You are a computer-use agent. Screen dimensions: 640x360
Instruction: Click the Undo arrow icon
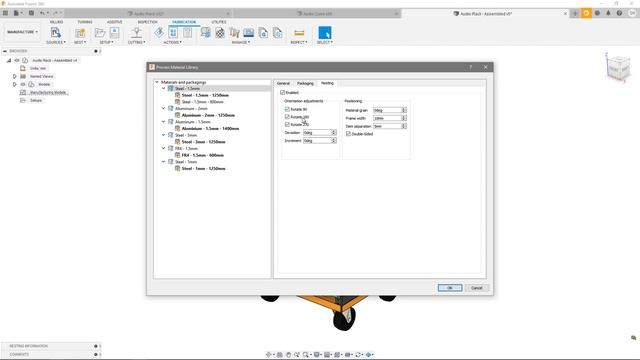(42, 13)
